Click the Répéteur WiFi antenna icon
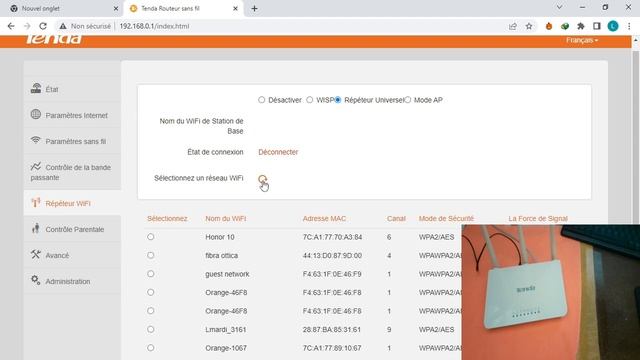 point(36,202)
